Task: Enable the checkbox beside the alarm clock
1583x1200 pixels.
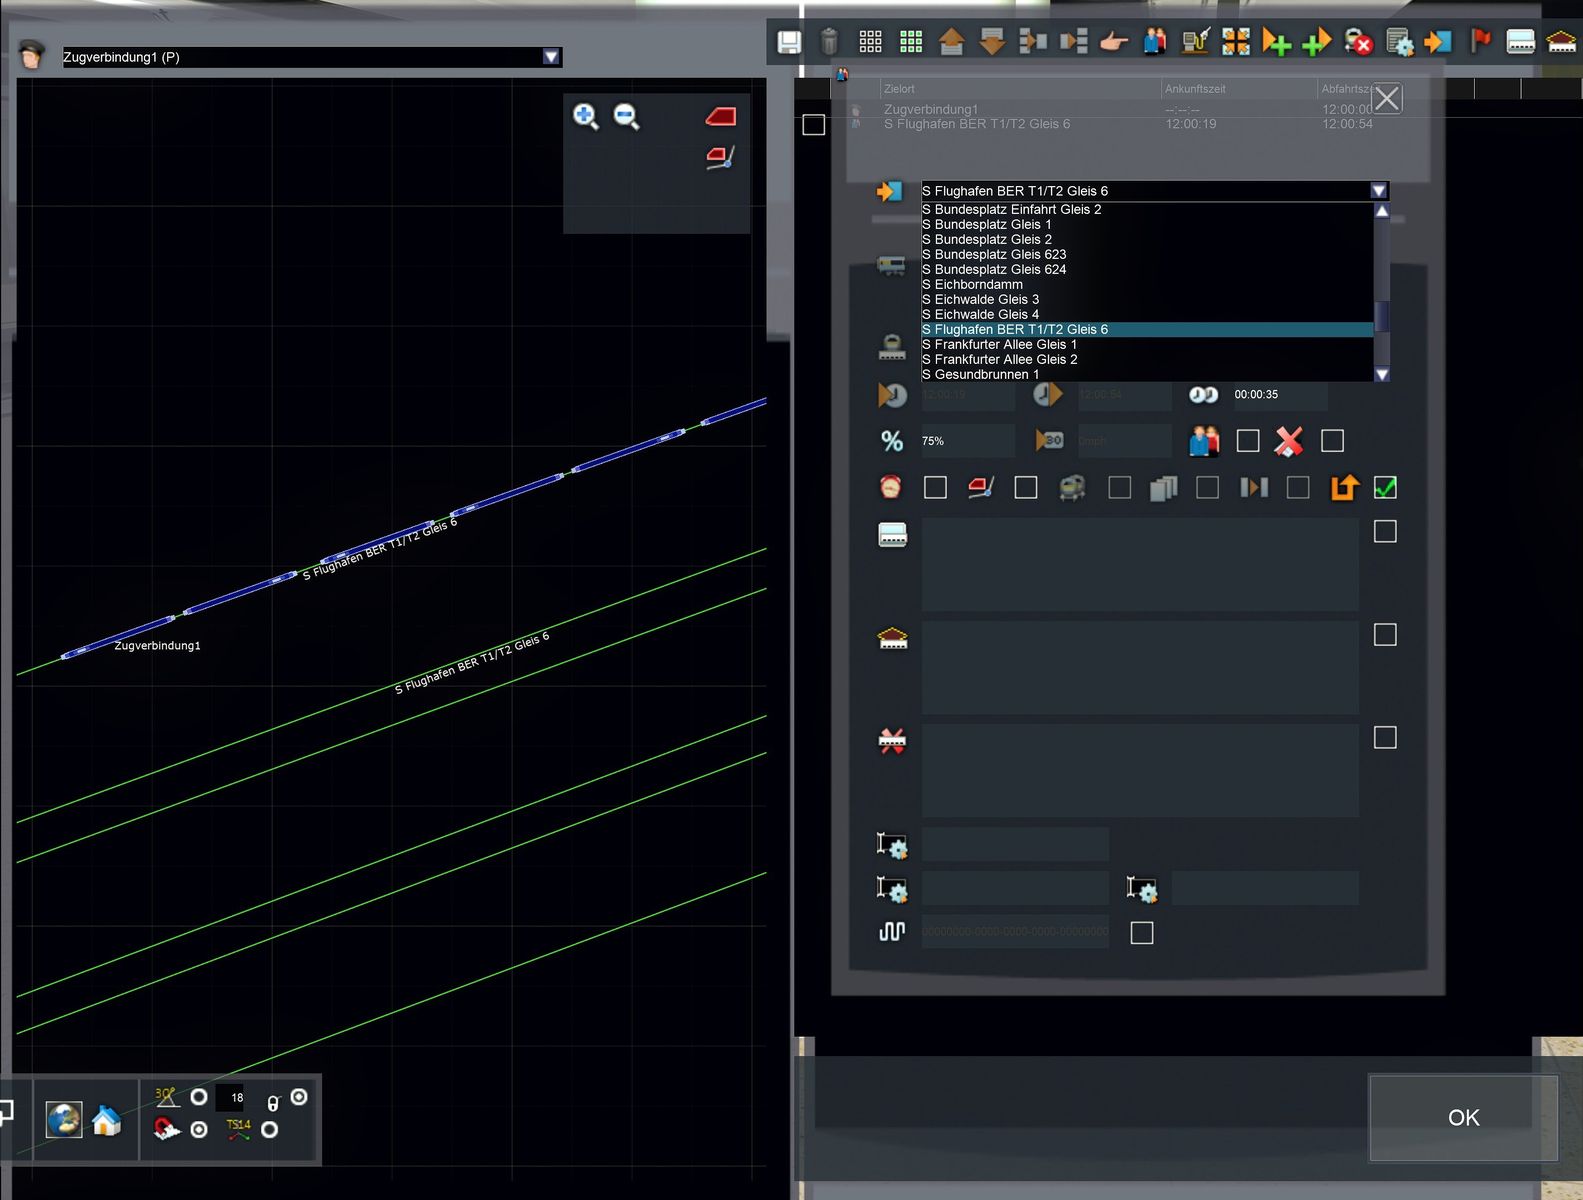Action: coord(935,487)
